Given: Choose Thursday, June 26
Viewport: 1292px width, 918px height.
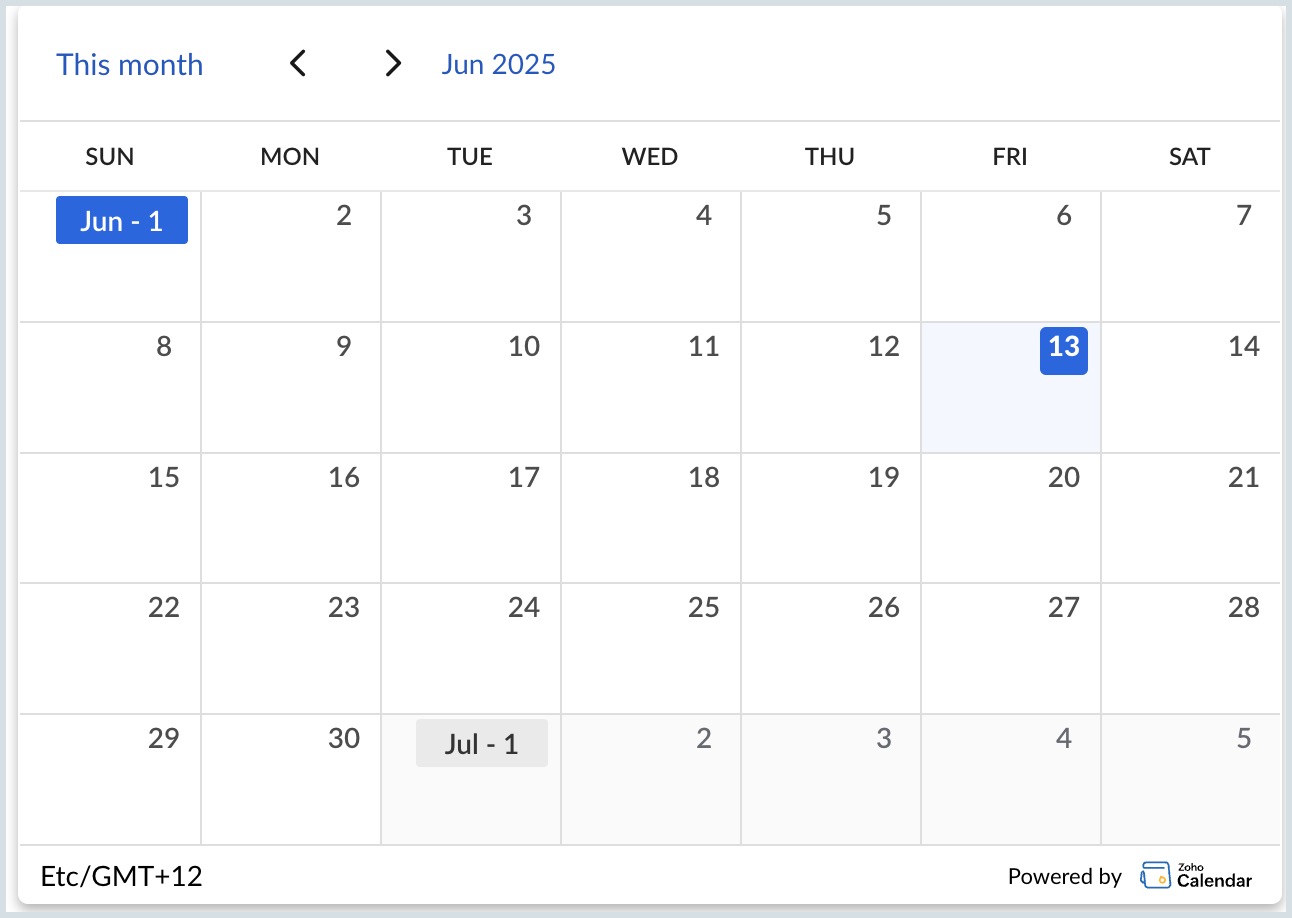Looking at the screenshot, I should point(831,648).
